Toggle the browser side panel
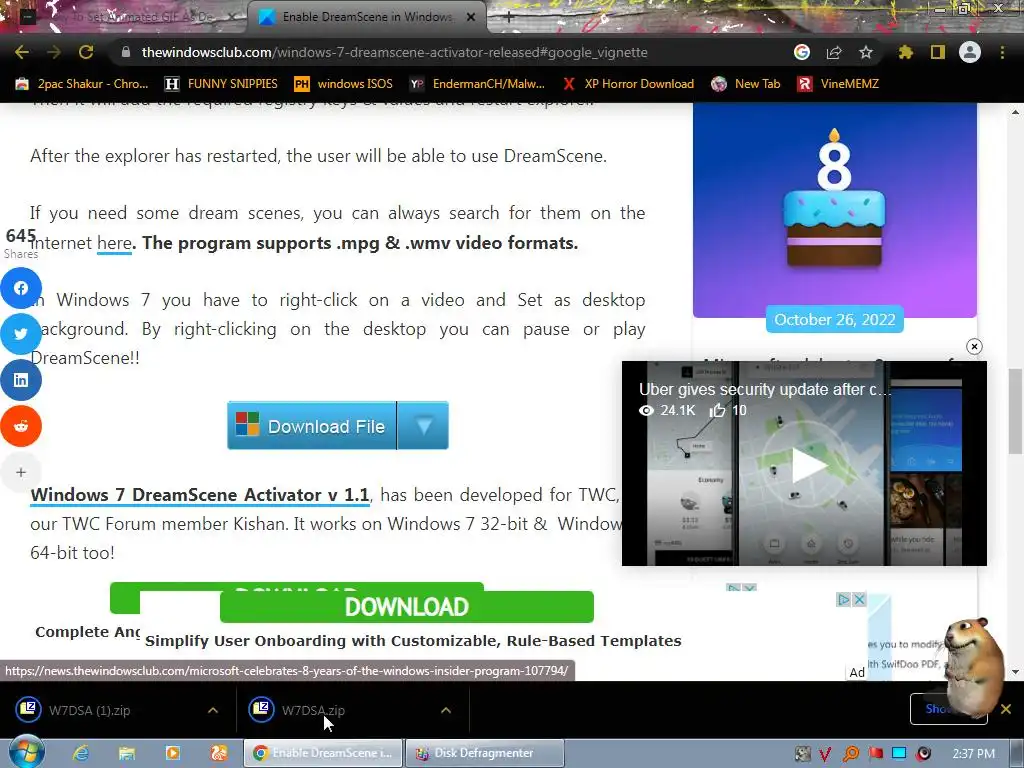Image resolution: width=1024 pixels, height=768 pixels. click(x=938, y=52)
